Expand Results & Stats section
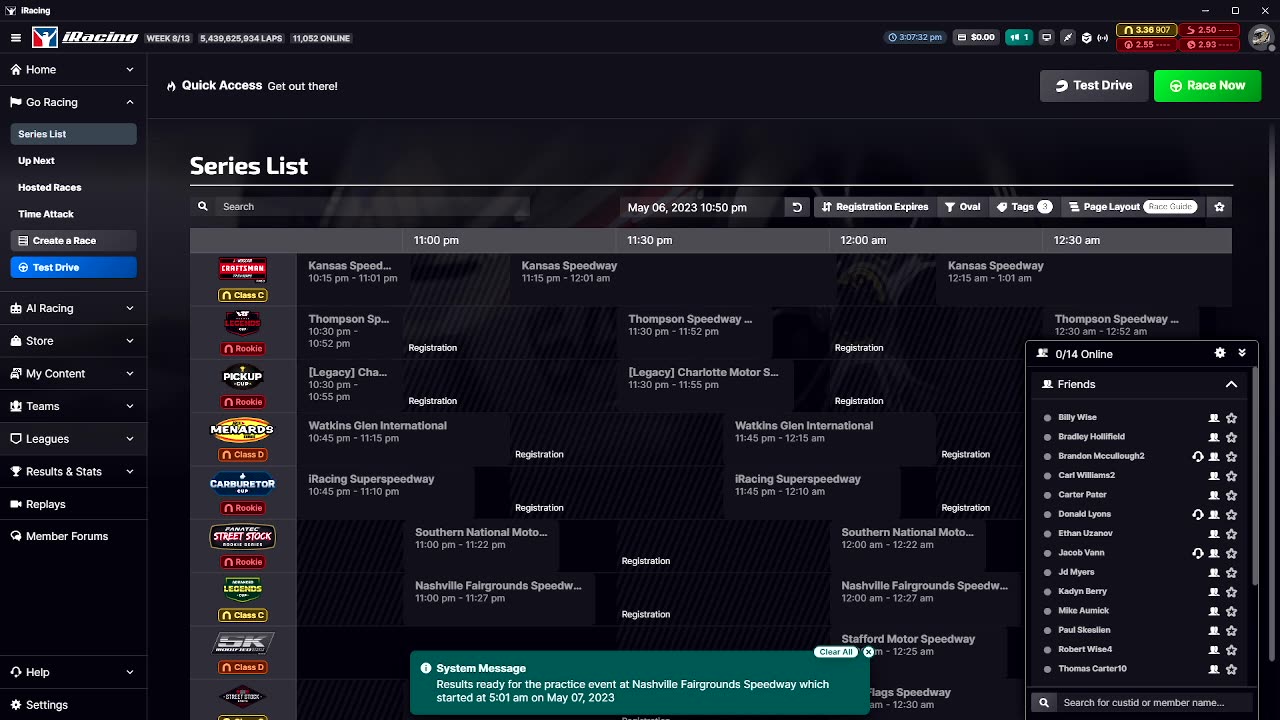The height and width of the screenshot is (720, 1280). tap(73, 472)
